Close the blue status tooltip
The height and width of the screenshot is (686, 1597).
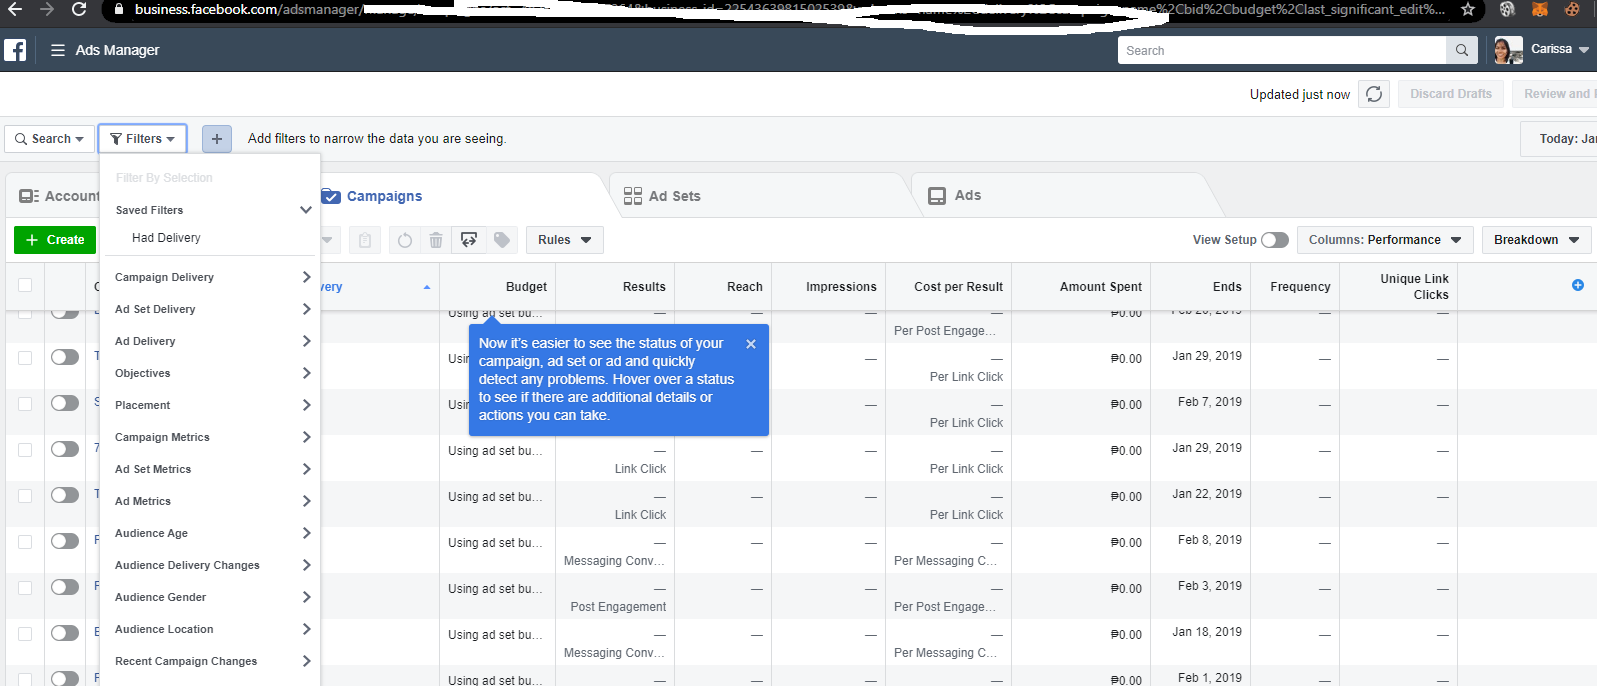(751, 344)
